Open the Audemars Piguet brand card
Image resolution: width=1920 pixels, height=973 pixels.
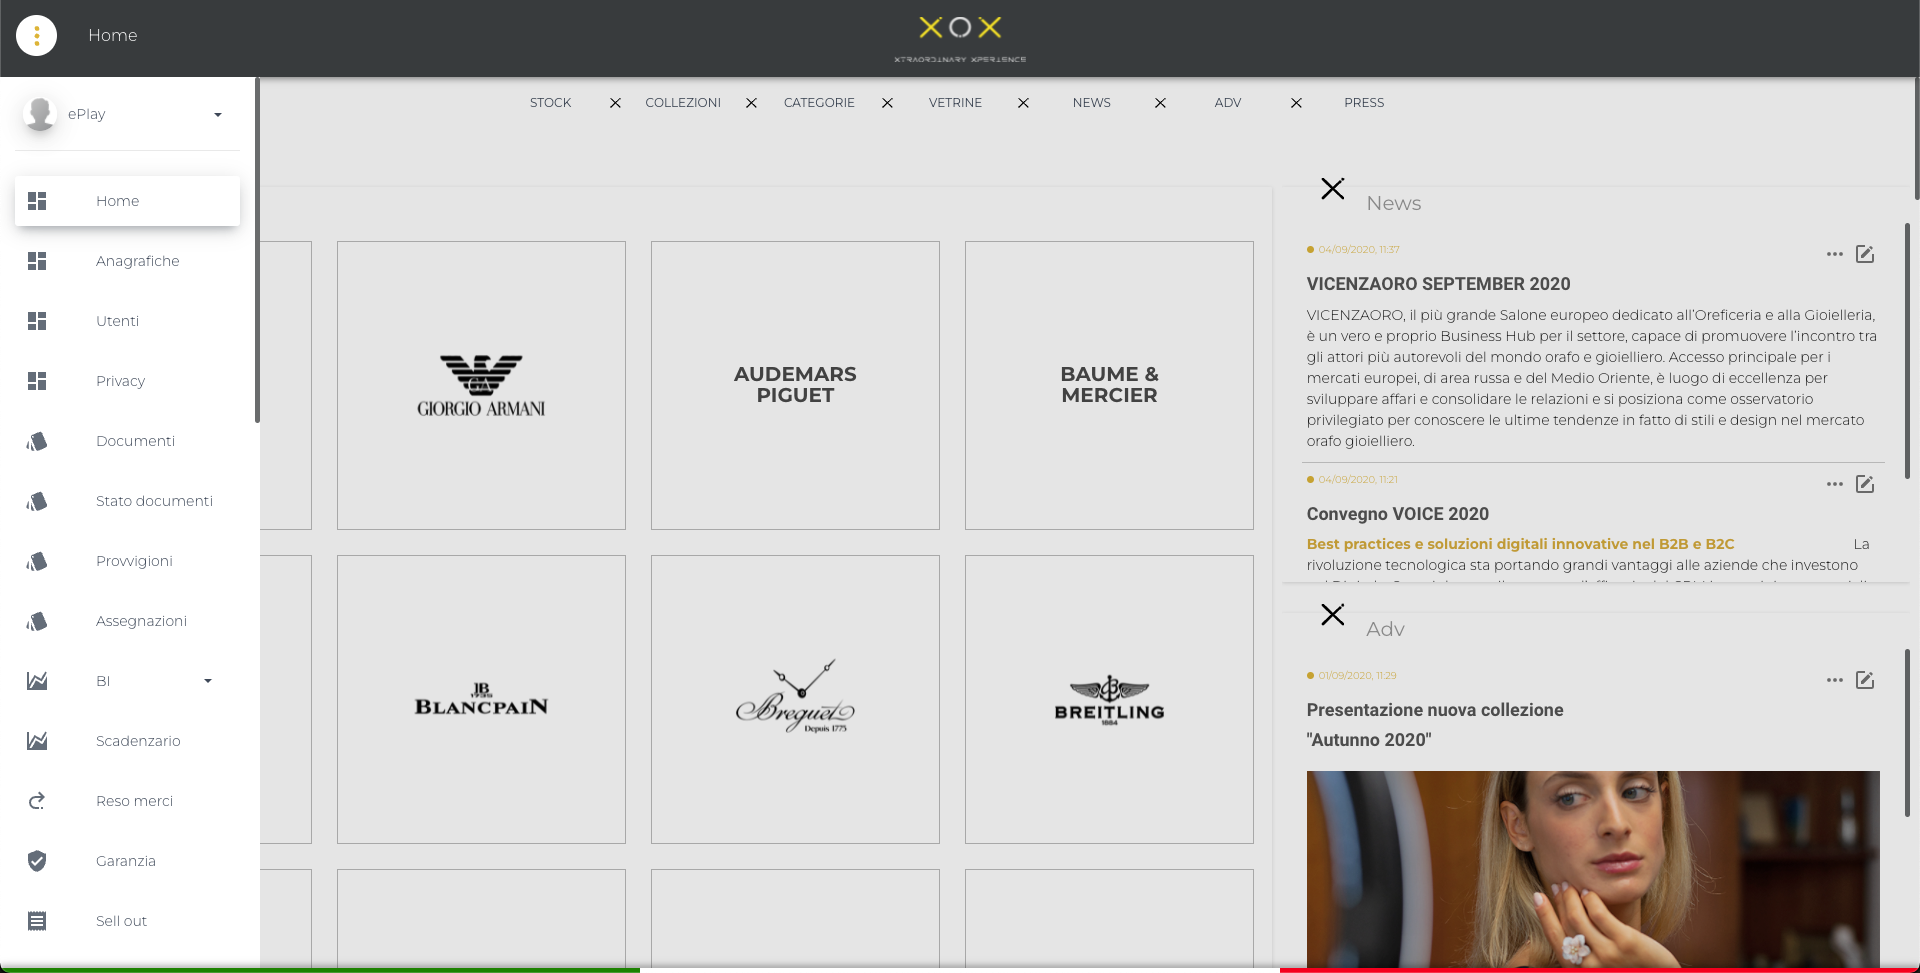[x=795, y=385]
